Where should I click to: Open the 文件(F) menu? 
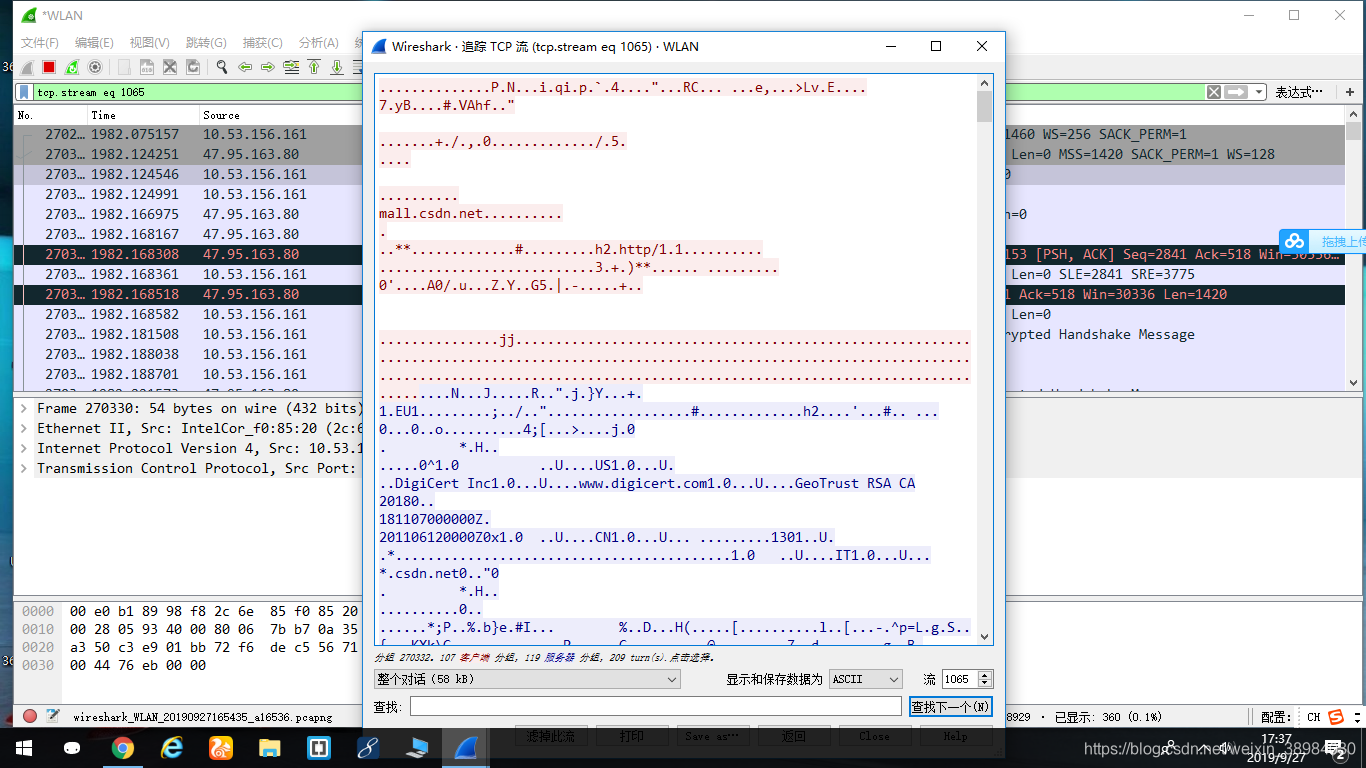[x=40, y=43]
